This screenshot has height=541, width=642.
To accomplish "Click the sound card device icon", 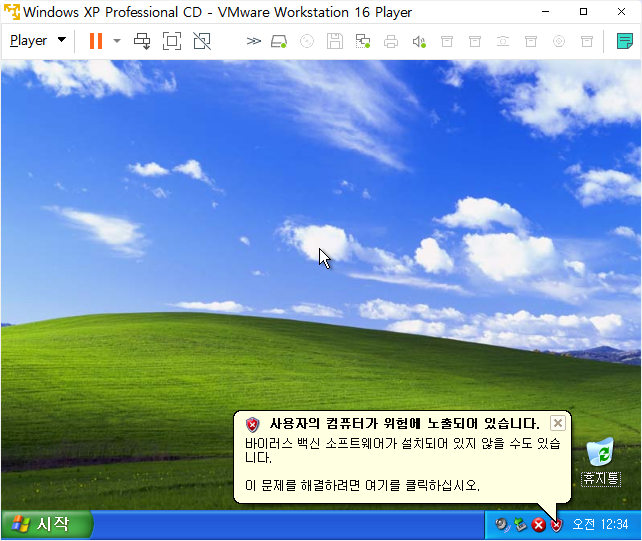I will (x=419, y=41).
